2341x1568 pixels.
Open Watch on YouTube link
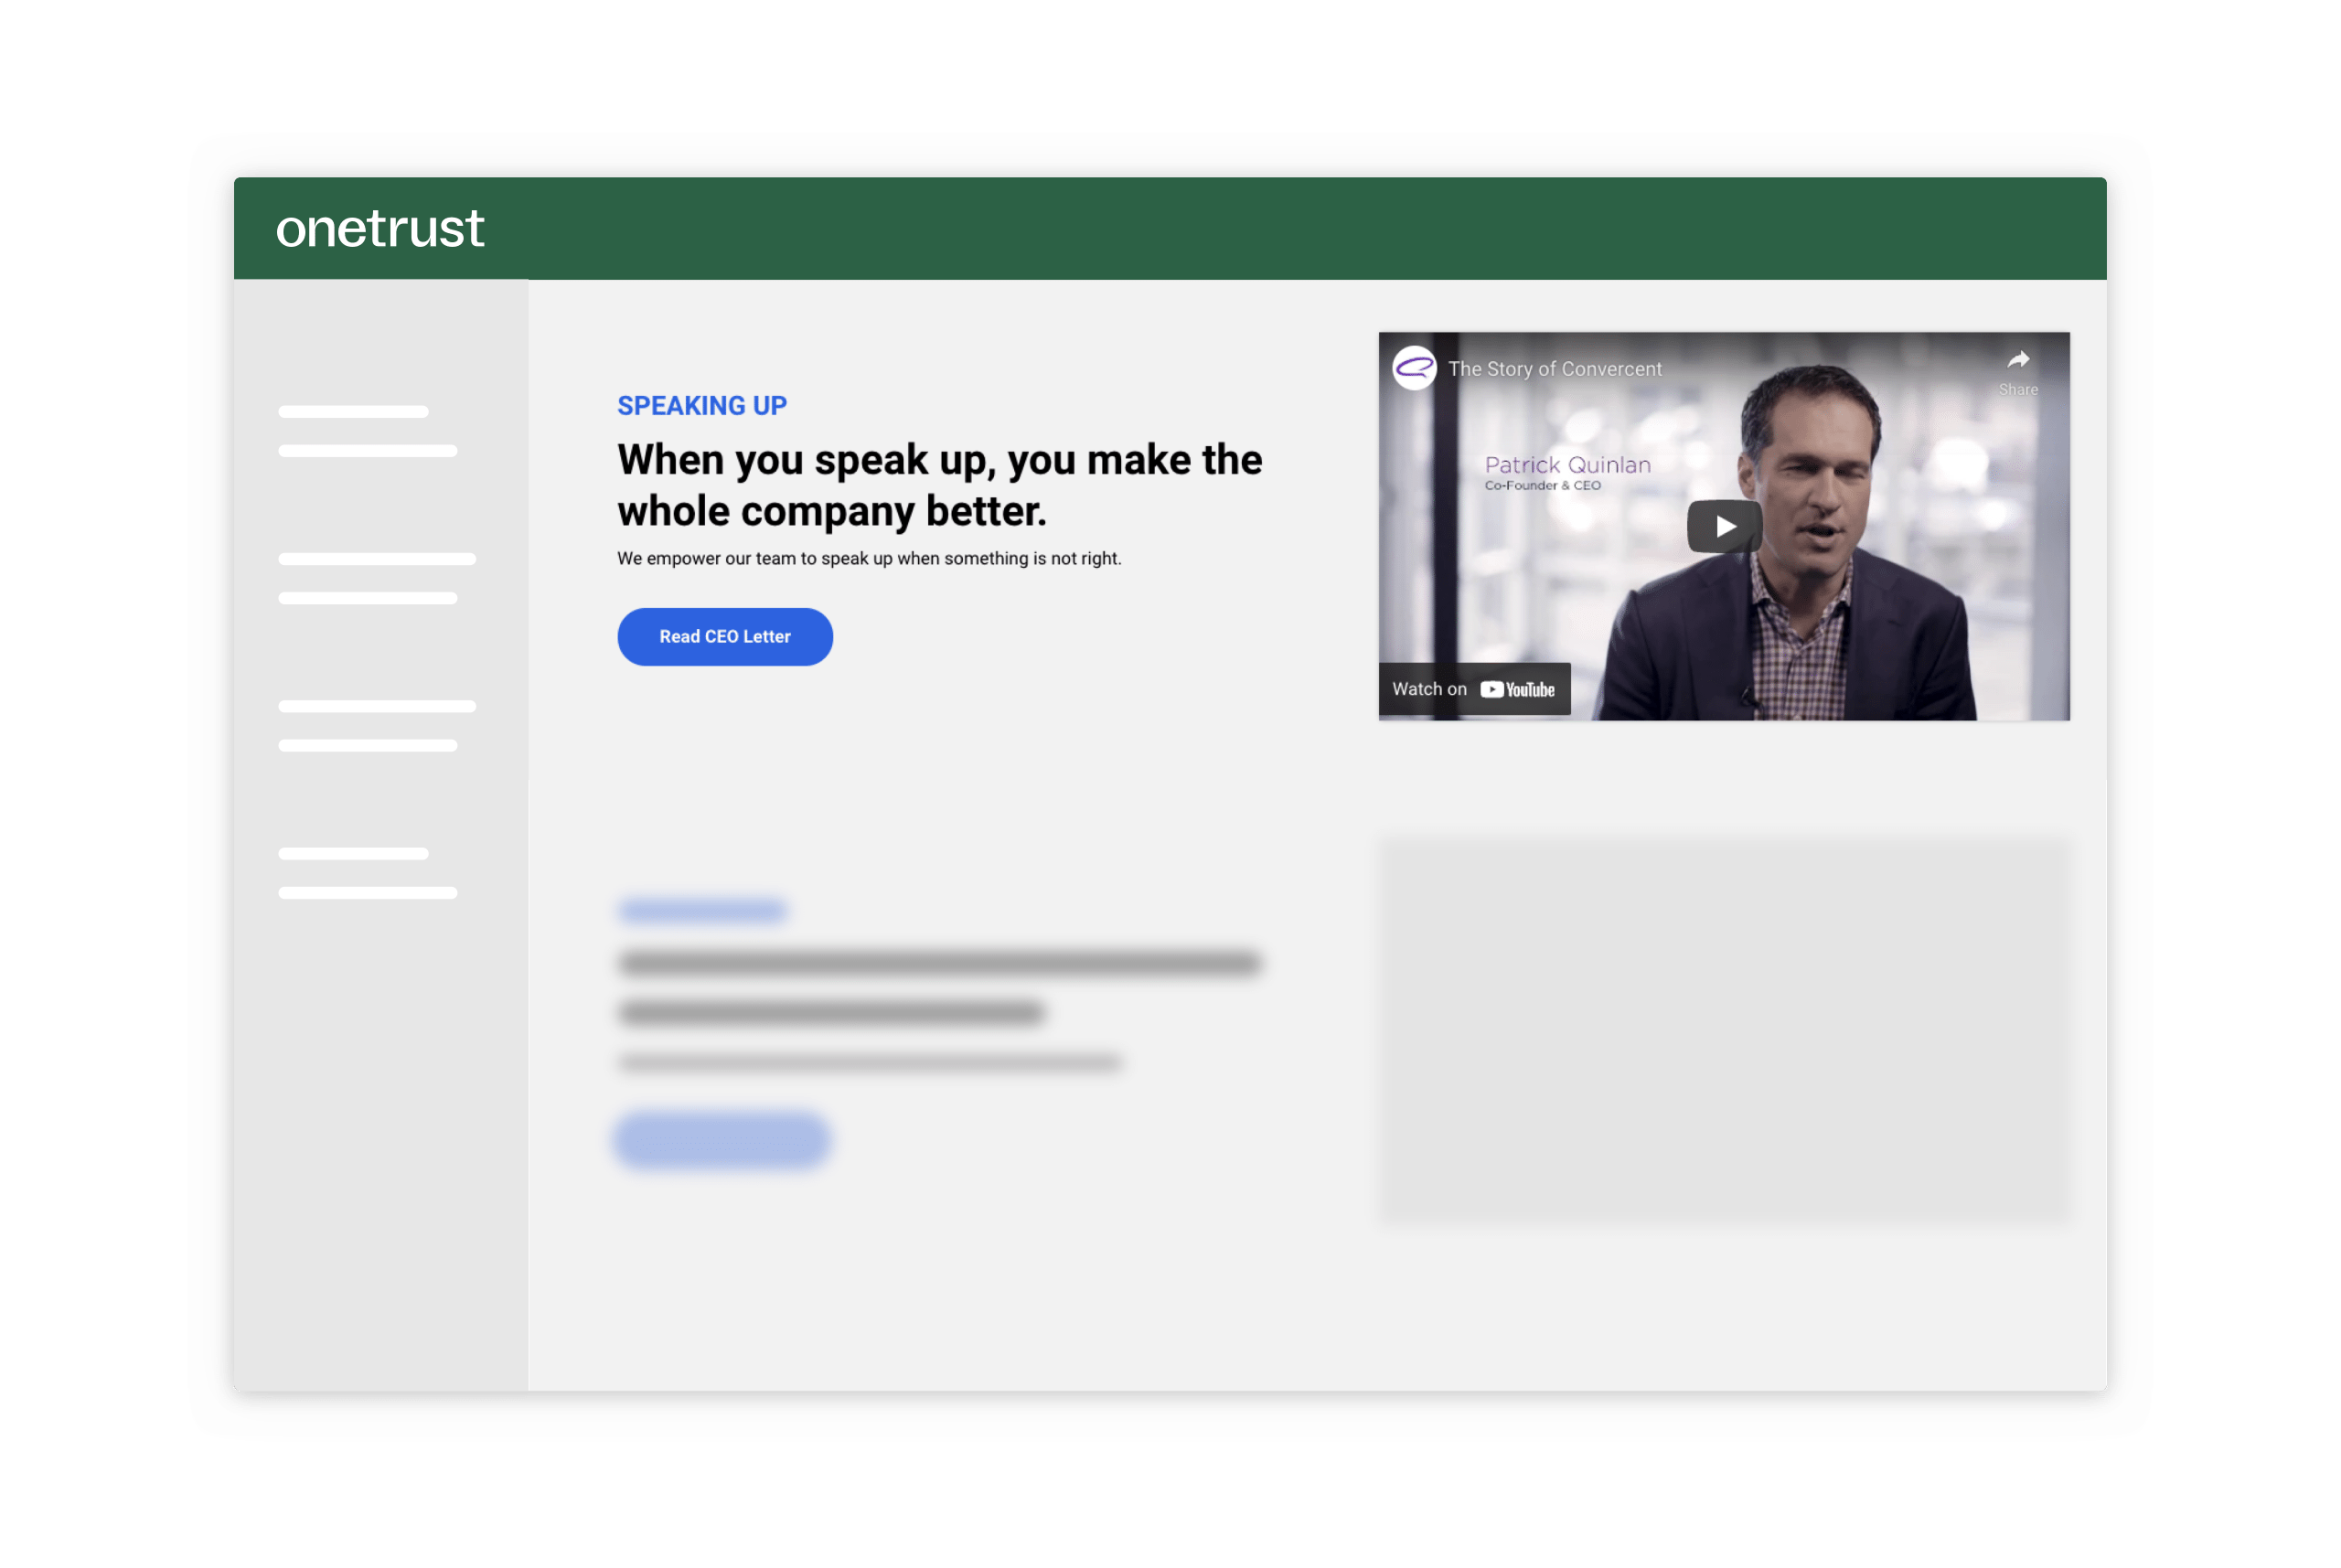tap(1474, 689)
